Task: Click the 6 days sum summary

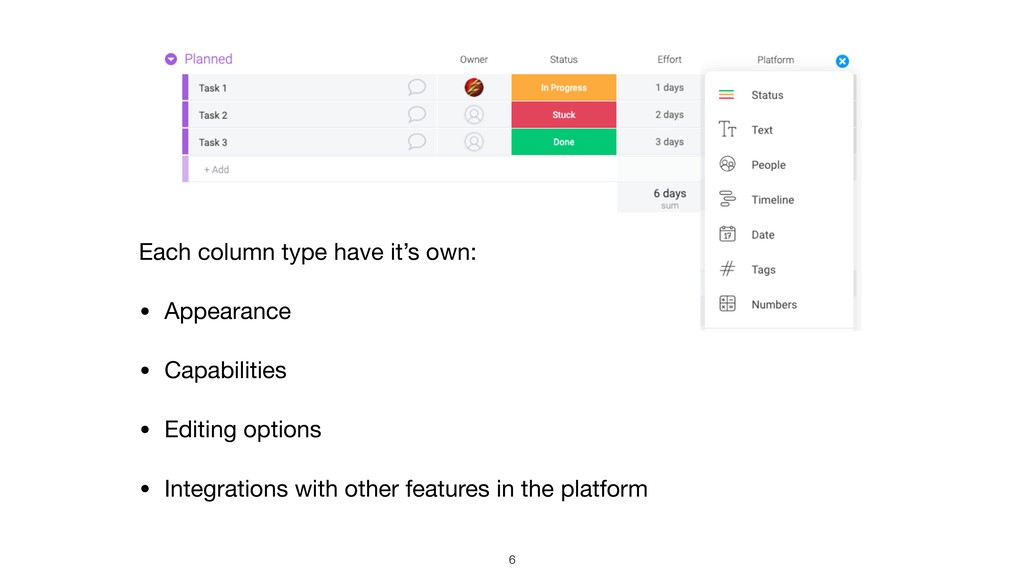Action: coord(670,197)
